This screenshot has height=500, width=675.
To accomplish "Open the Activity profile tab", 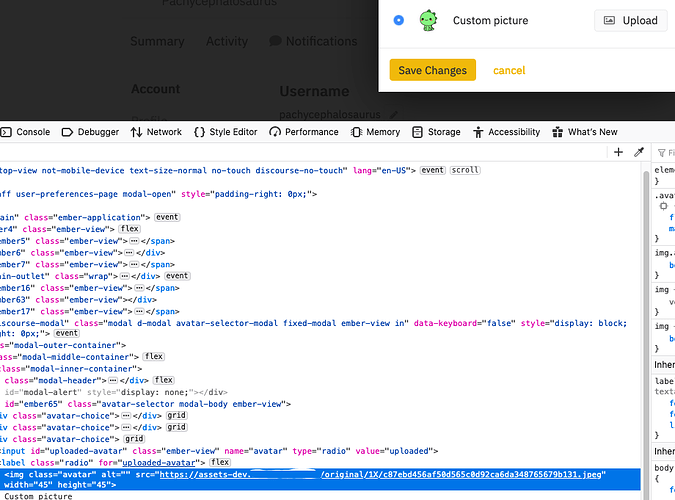I will pyautogui.click(x=227, y=41).
